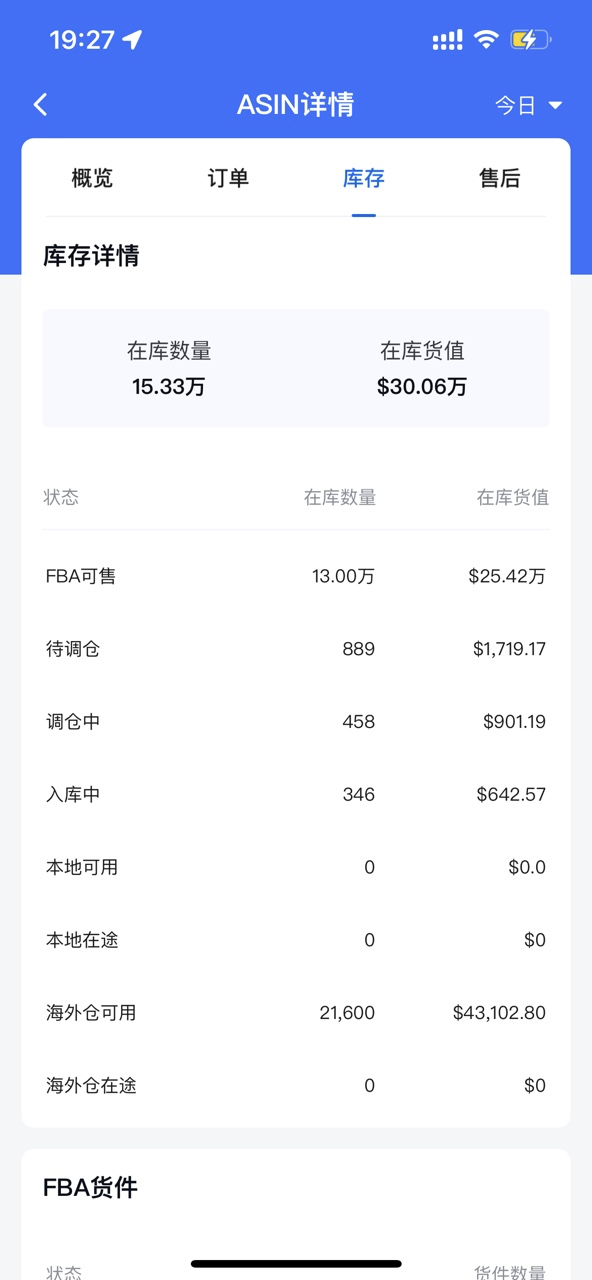
Task: Select the FBA可售 inventory row
Action: point(296,576)
